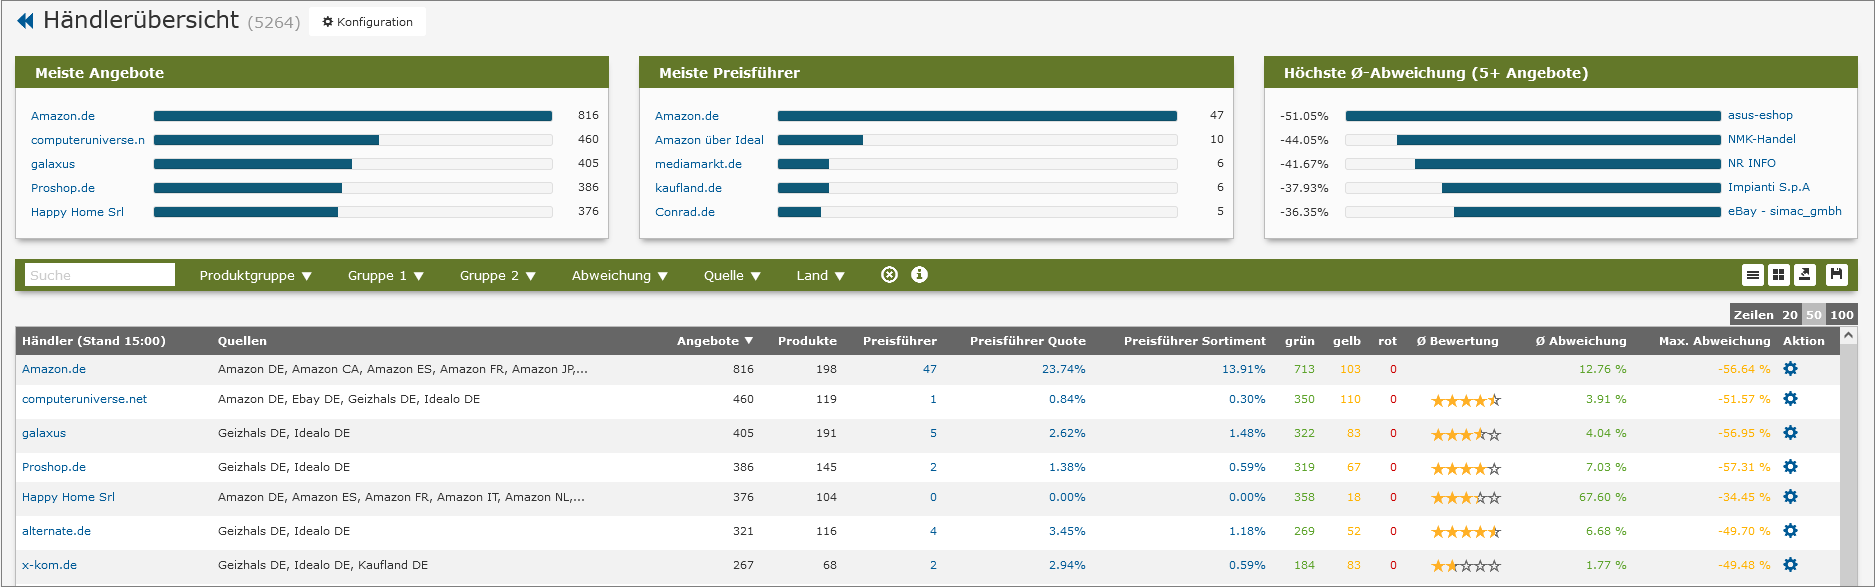Click galaxus grün value 322
Image resolution: width=1875 pixels, height=587 pixels.
1304,433
